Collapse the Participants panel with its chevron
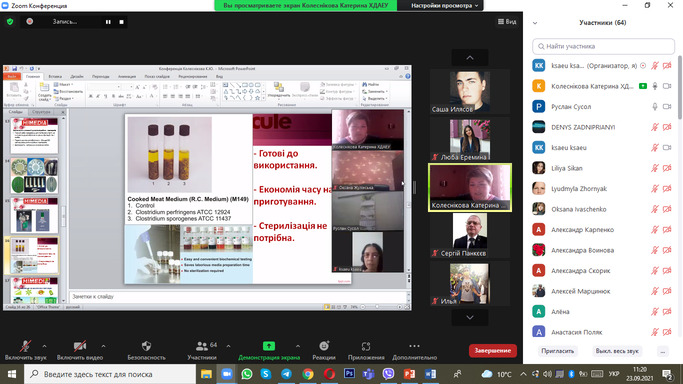This screenshot has height=384, width=683. 535,23
